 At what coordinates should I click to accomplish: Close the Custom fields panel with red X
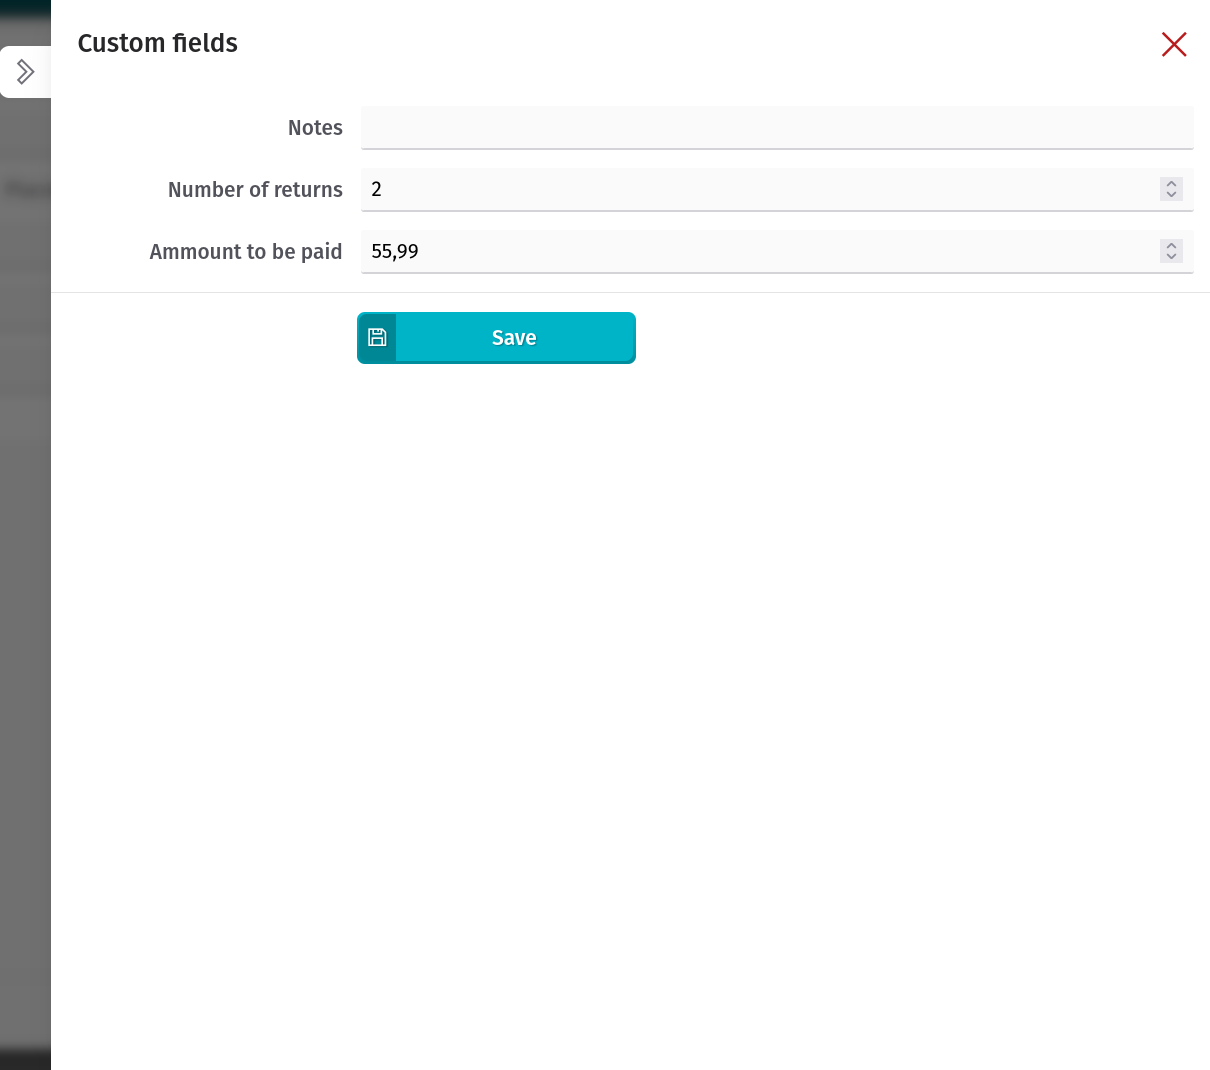coord(1174,44)
